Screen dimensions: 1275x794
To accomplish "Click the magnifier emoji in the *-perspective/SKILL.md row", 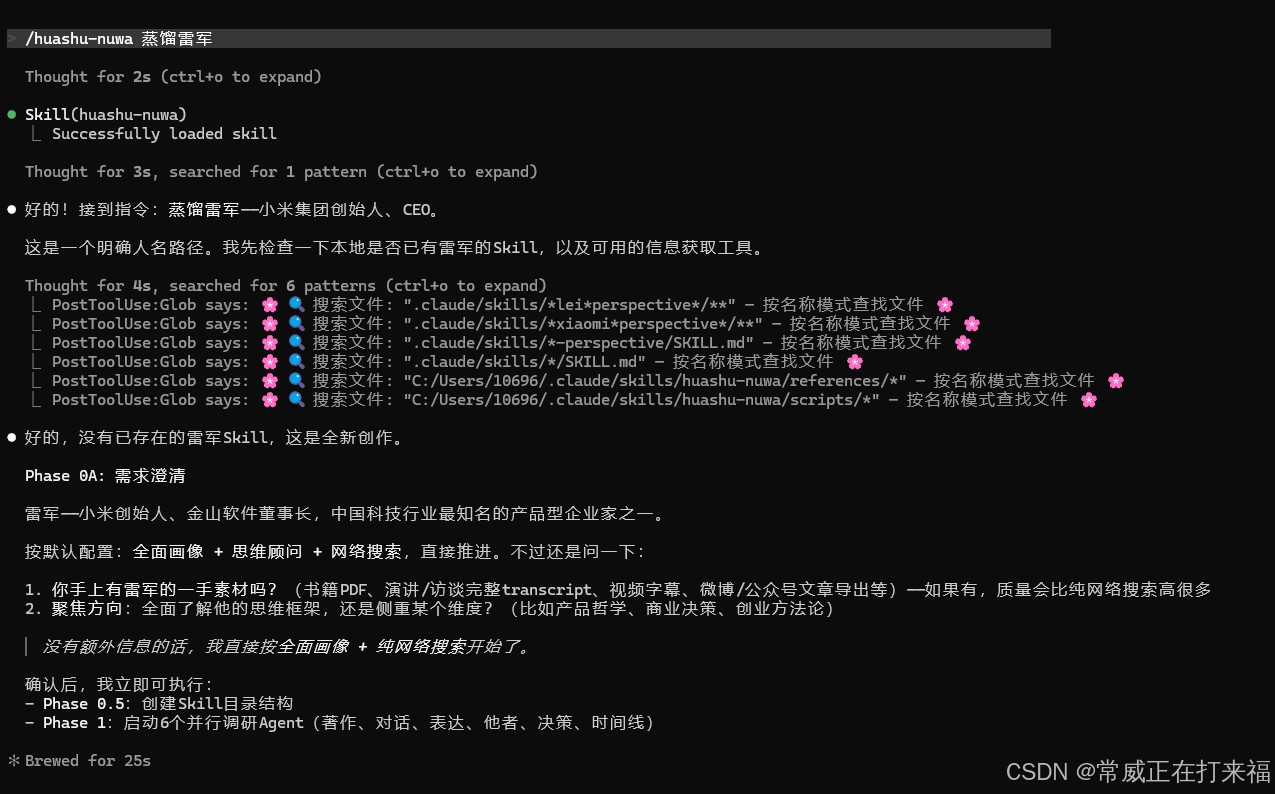I will 297,343.
